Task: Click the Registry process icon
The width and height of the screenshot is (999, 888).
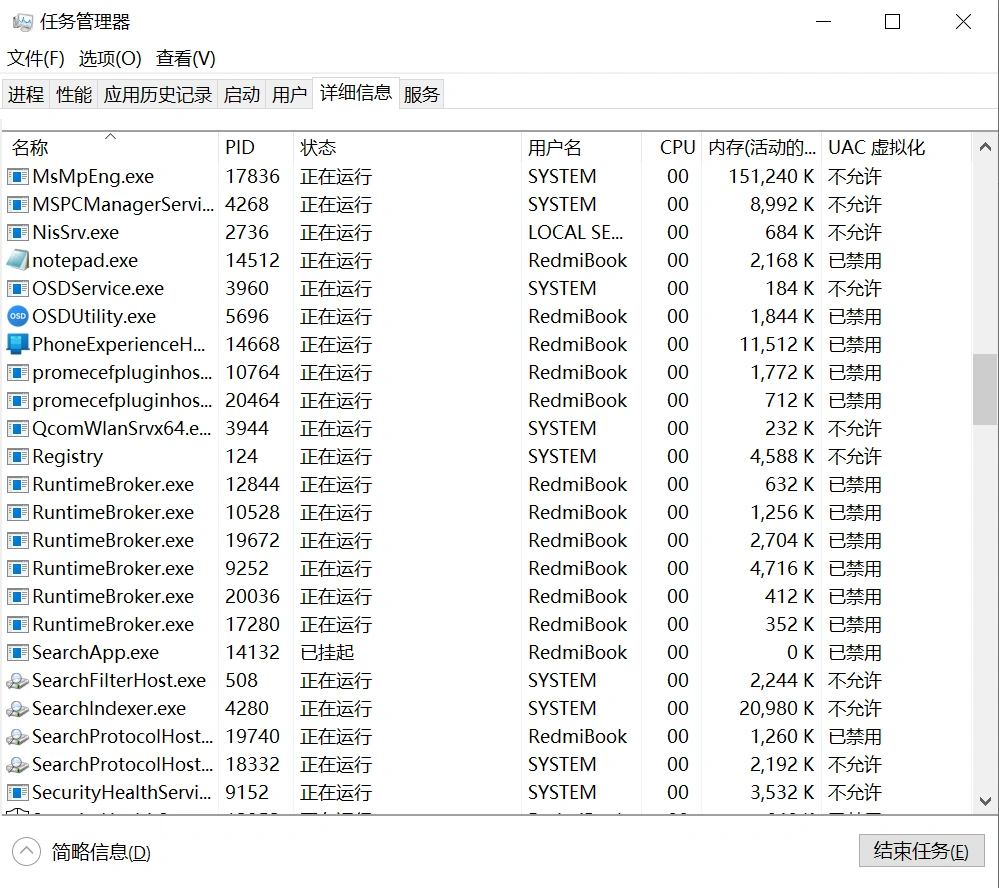Action: (x=18, y=457)
